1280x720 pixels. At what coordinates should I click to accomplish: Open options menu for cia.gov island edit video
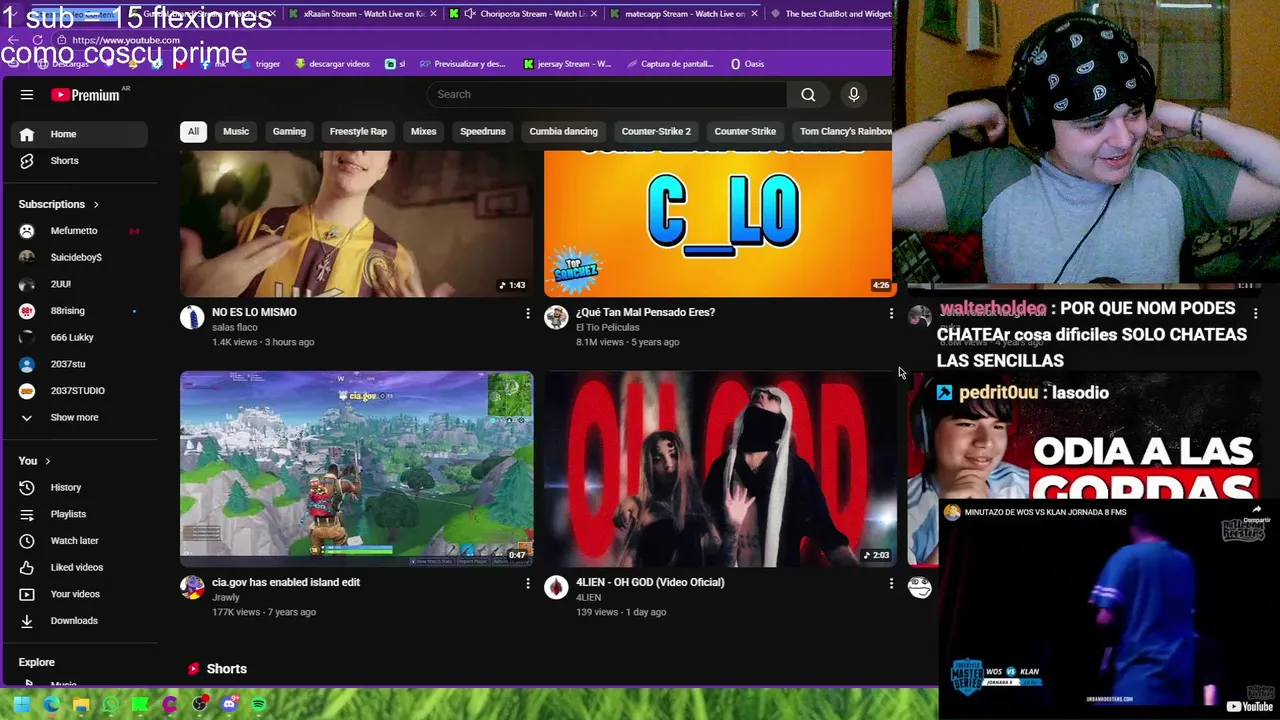click(x=528, y=584)
